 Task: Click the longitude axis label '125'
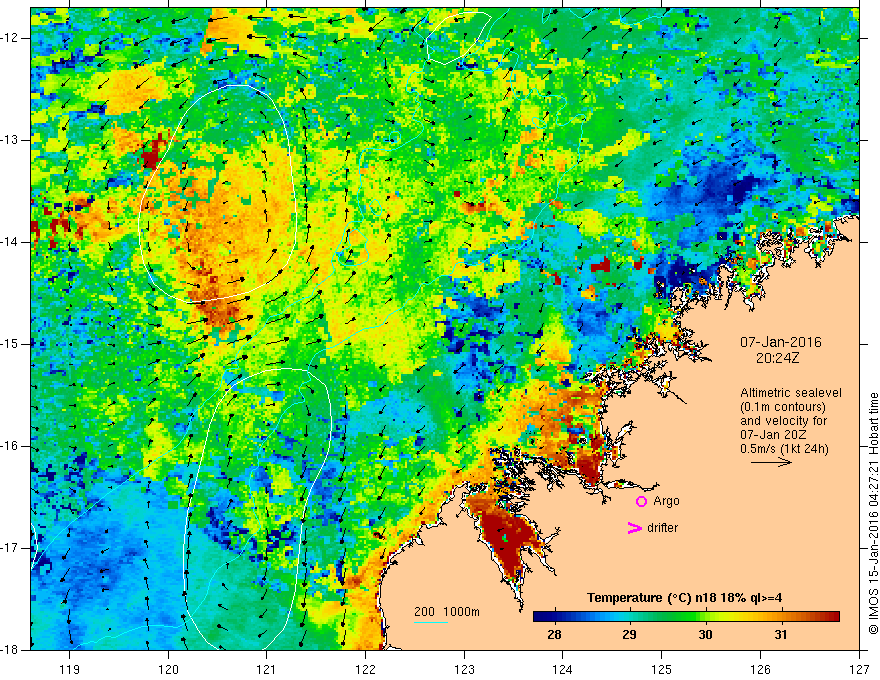(x=662, y=669)
